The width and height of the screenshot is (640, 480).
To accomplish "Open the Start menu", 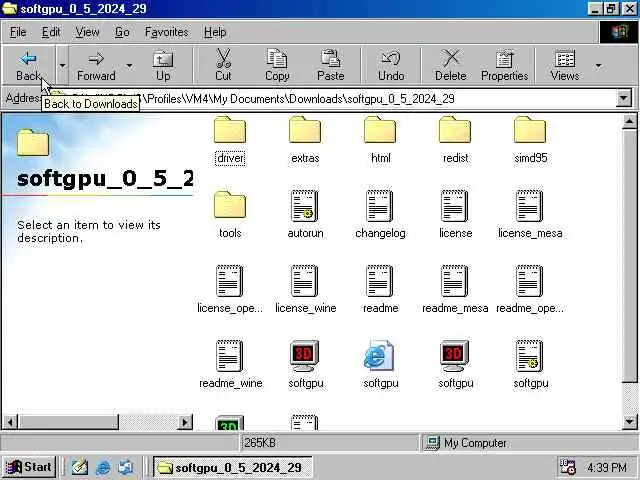I will tap(29, 467).
